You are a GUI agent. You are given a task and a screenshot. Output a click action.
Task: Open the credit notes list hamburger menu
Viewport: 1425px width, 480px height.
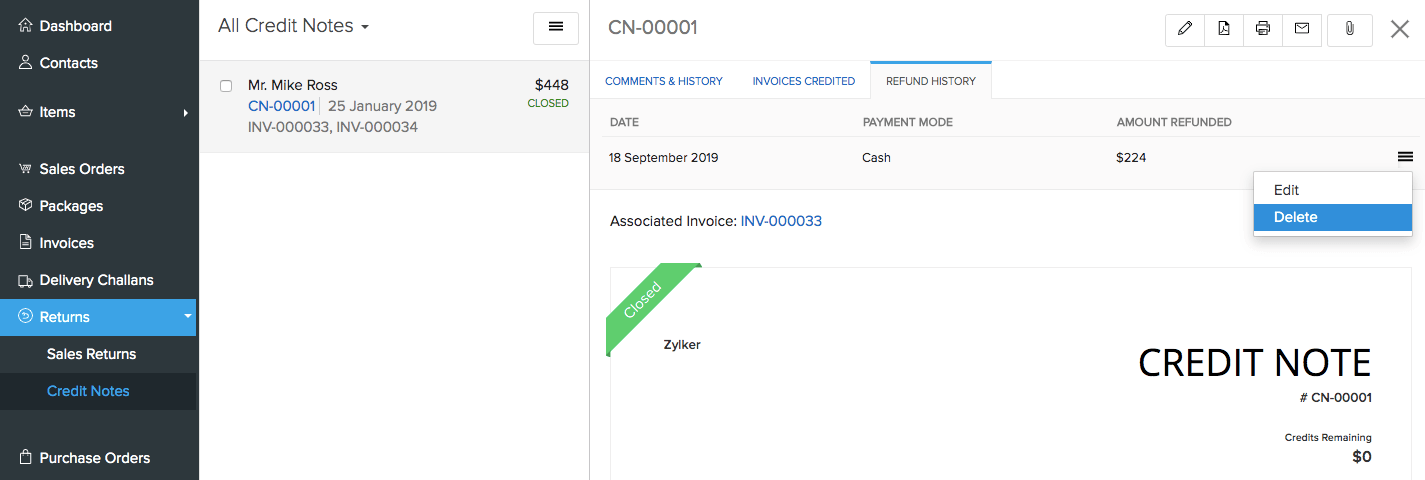(x=556, y=28)
